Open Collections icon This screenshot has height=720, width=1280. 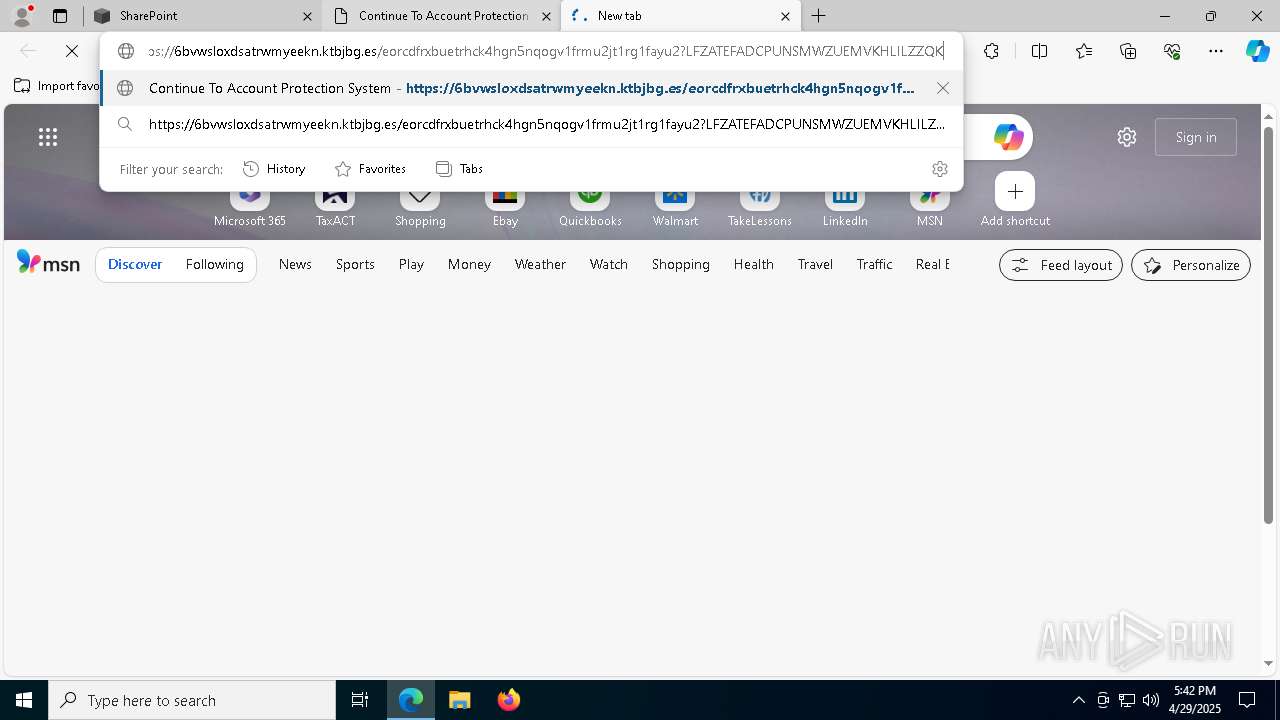coord(1128,51)
